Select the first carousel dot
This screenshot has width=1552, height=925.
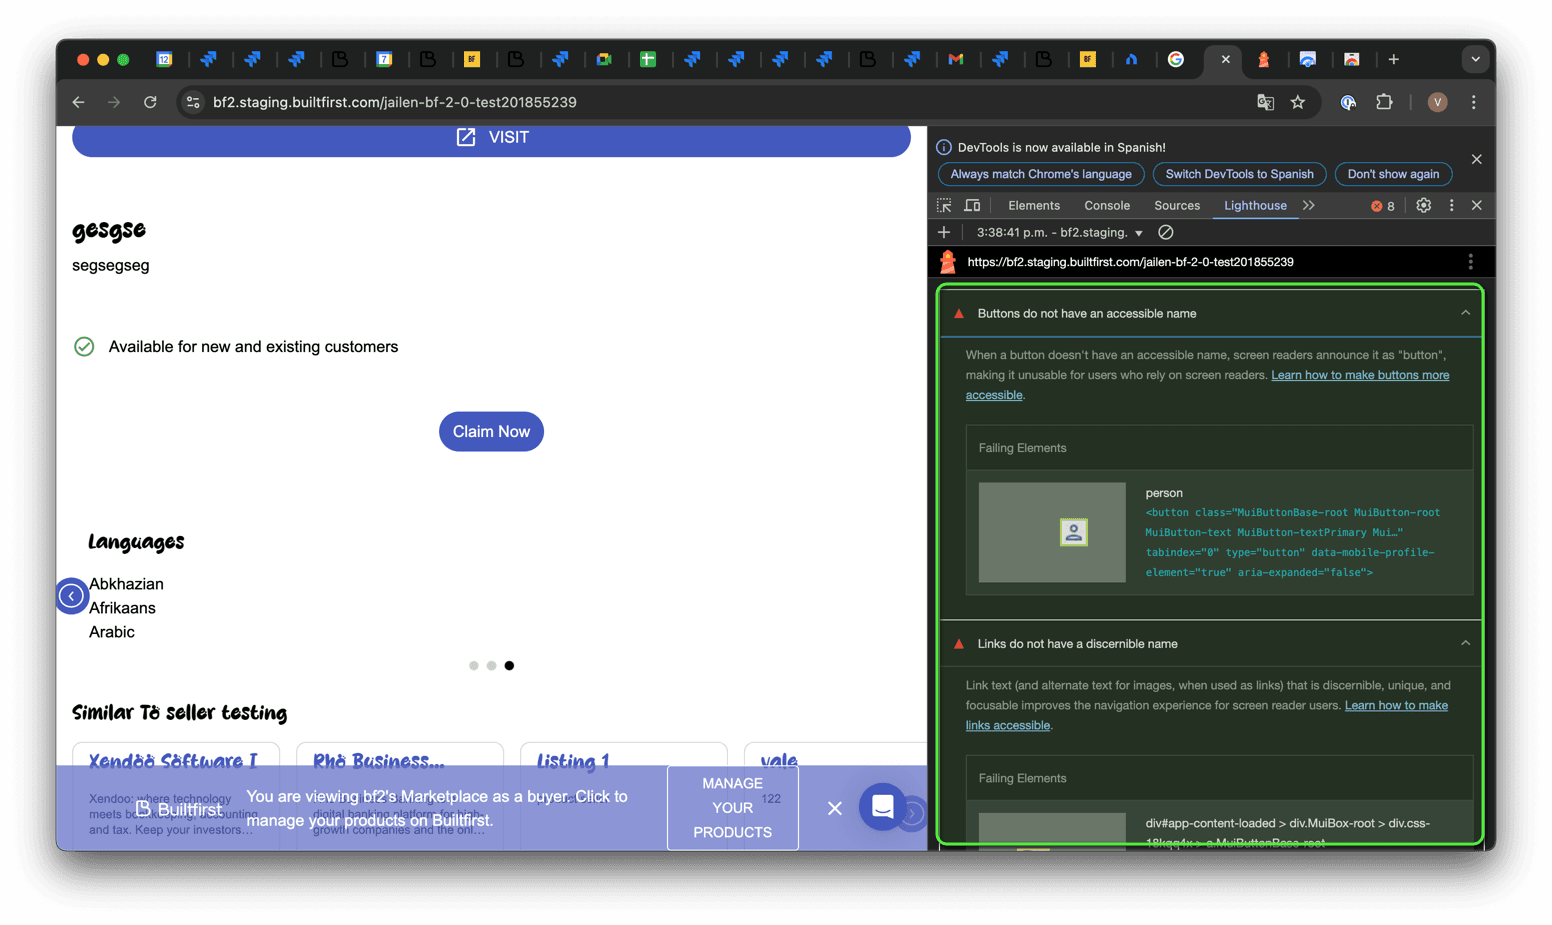coord(473,666)
